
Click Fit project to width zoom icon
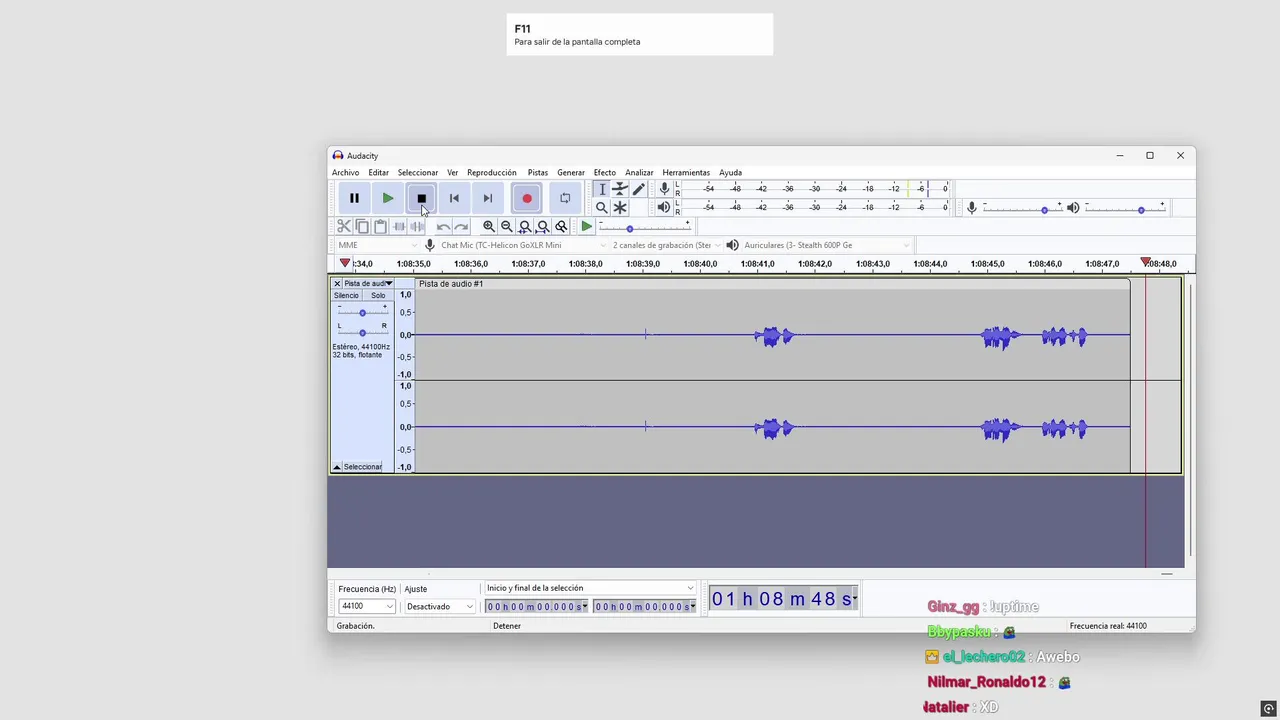pyautogui.click(x=543, y=227)
